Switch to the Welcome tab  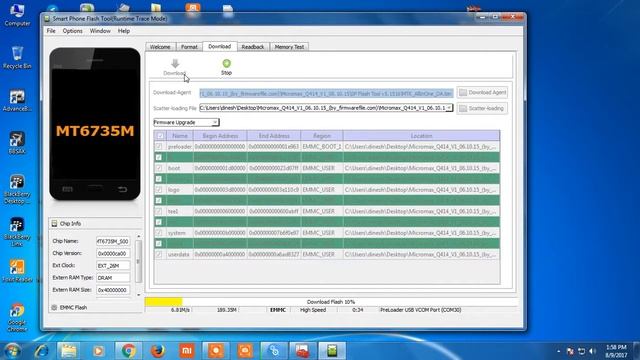(x=160, y=47)
